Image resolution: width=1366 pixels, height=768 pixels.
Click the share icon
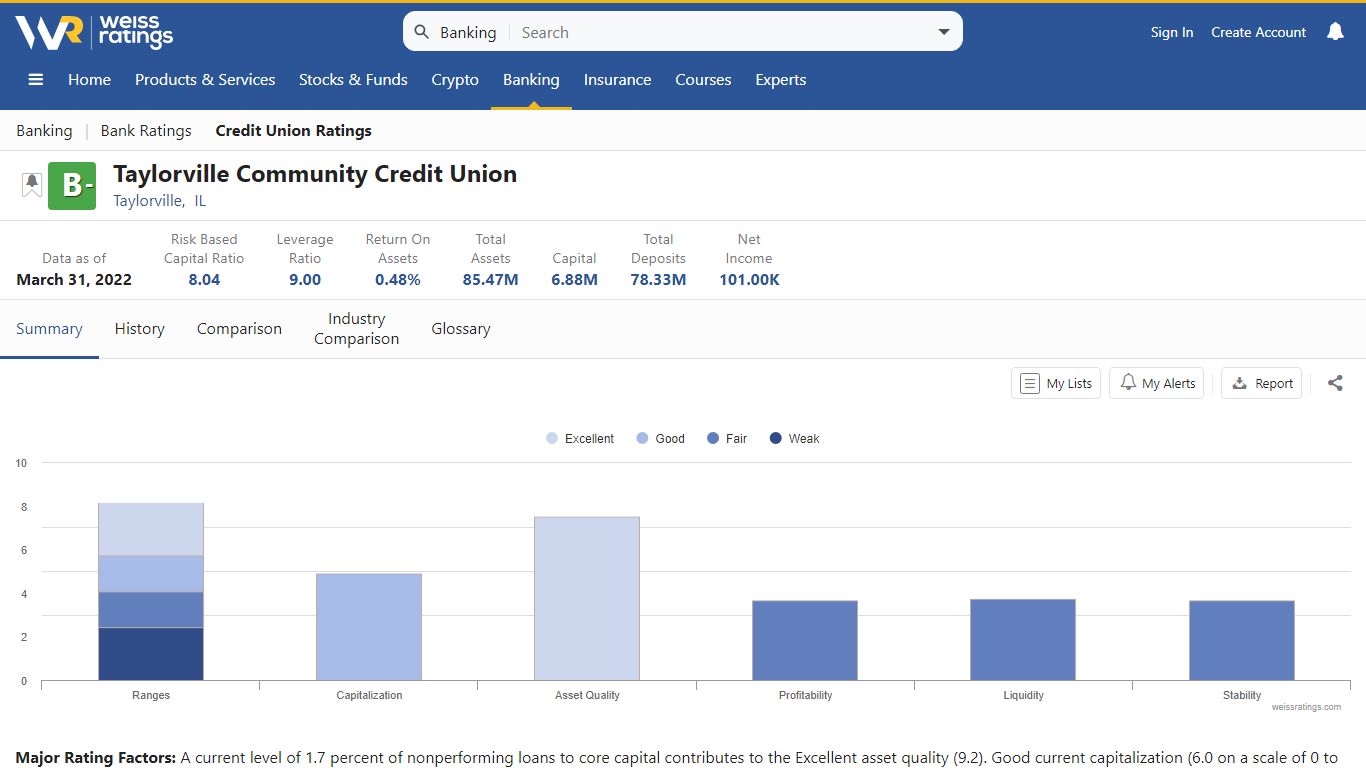click(1335, 383)
